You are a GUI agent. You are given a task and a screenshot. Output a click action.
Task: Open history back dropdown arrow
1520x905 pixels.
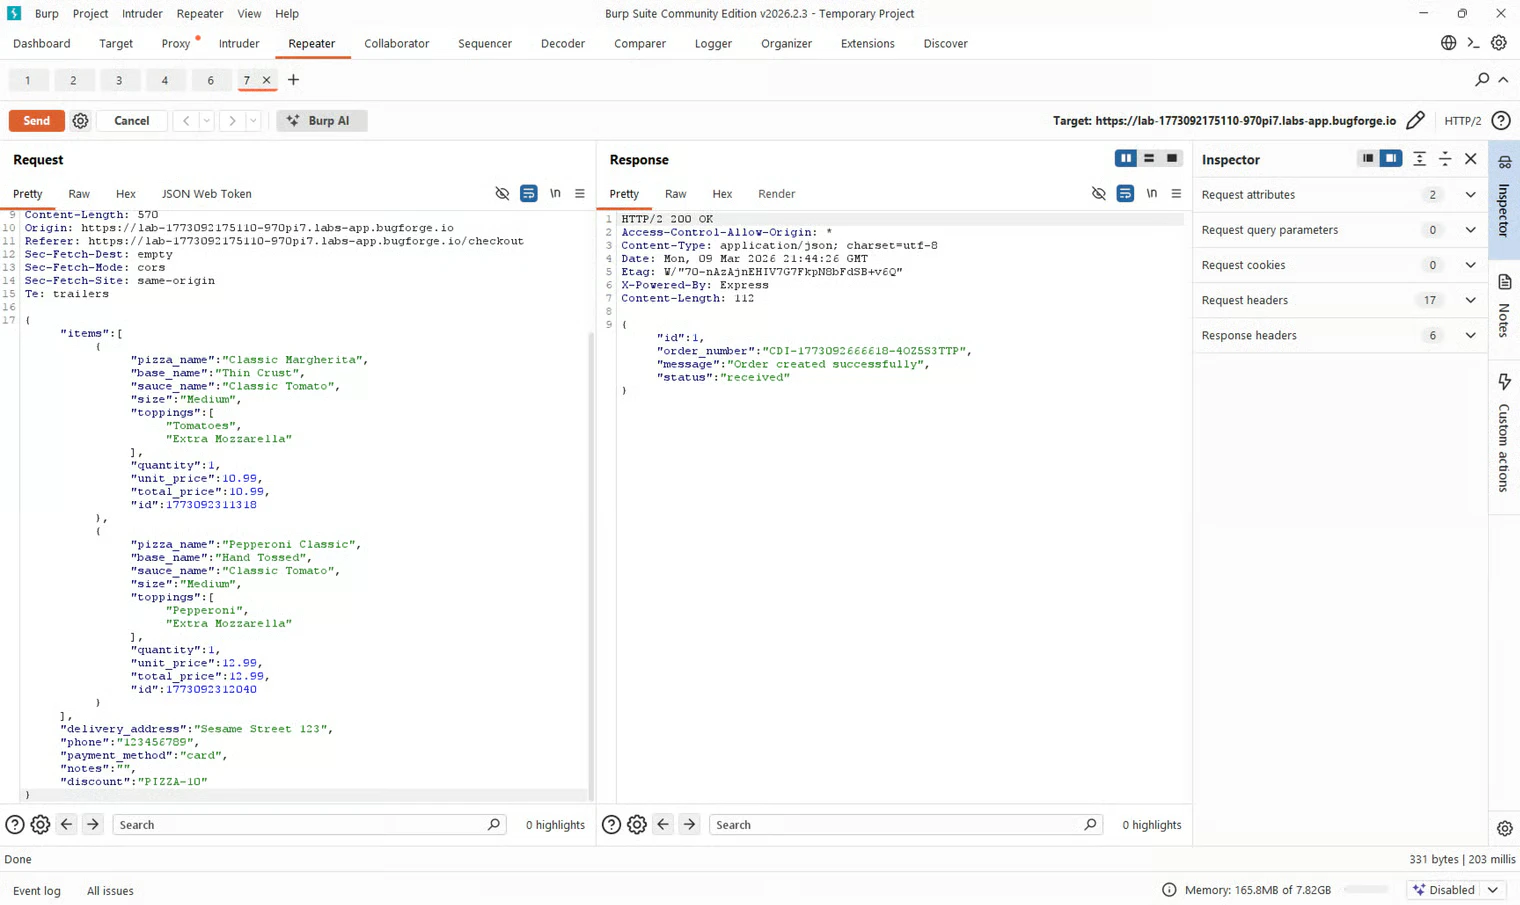click(x=207, y=121)
